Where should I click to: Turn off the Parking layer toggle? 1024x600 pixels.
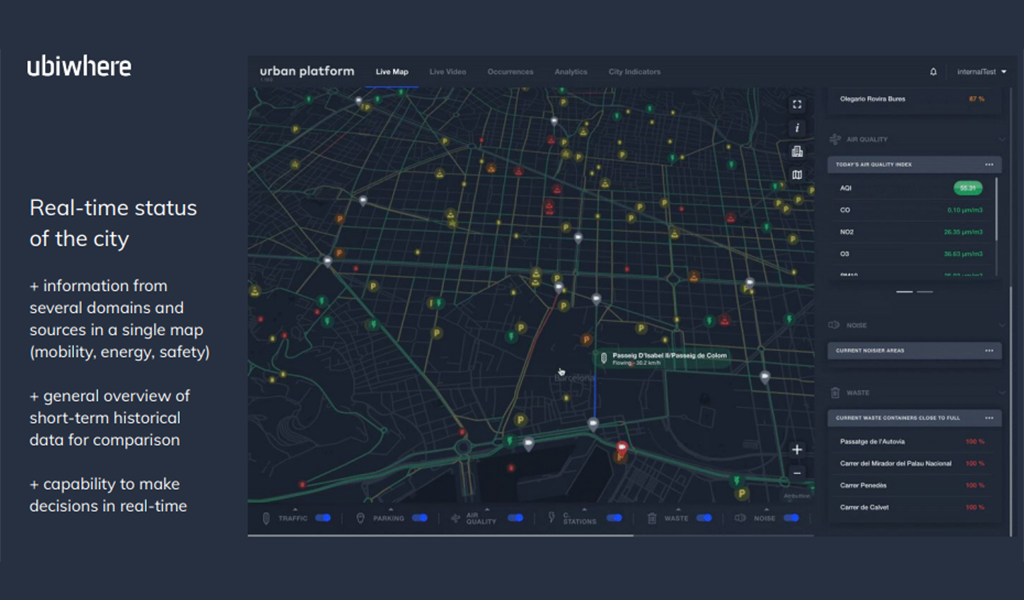[419, 518]
